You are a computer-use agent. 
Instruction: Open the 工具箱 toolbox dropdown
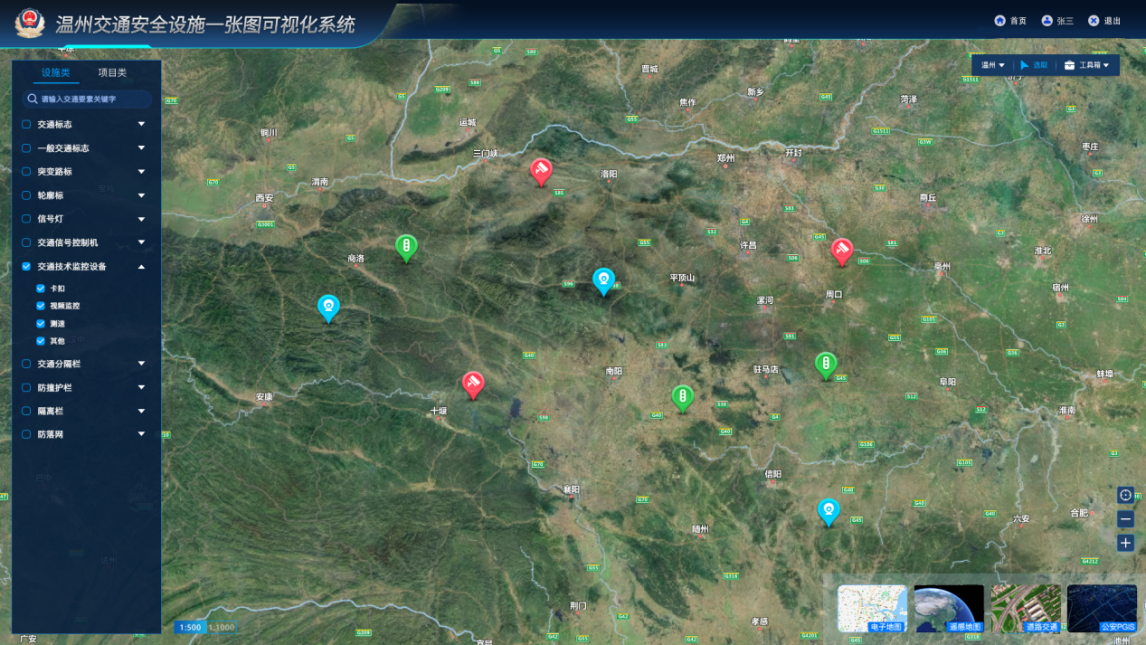(1086, 65)
